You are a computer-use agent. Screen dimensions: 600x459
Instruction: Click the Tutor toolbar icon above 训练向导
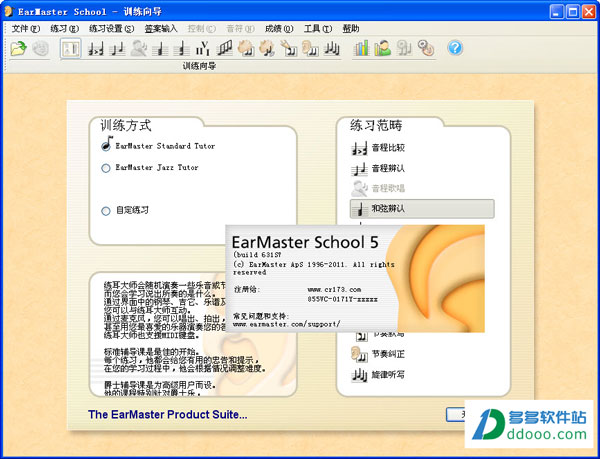tap(70, 49)
